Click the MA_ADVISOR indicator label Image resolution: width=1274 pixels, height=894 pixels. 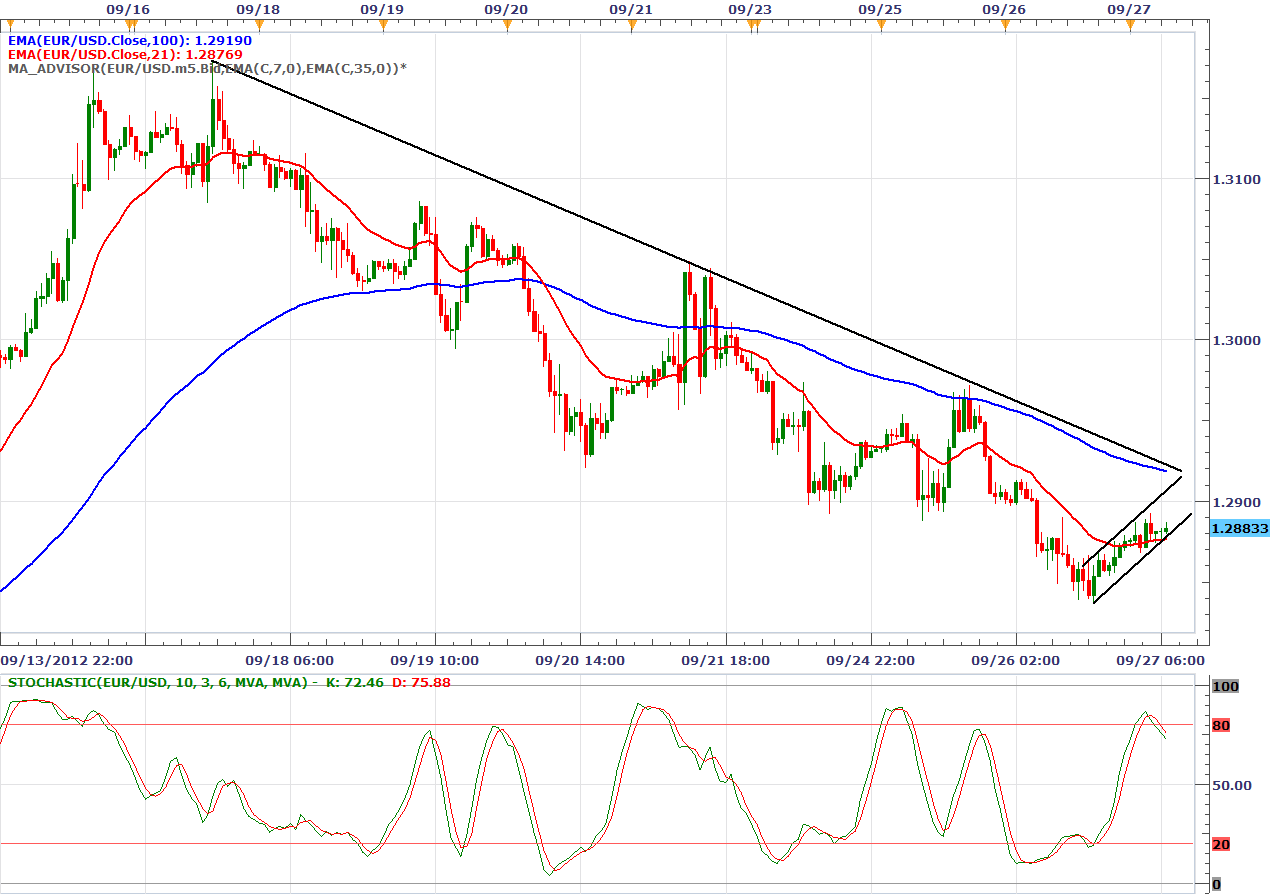tap(207, 68)
